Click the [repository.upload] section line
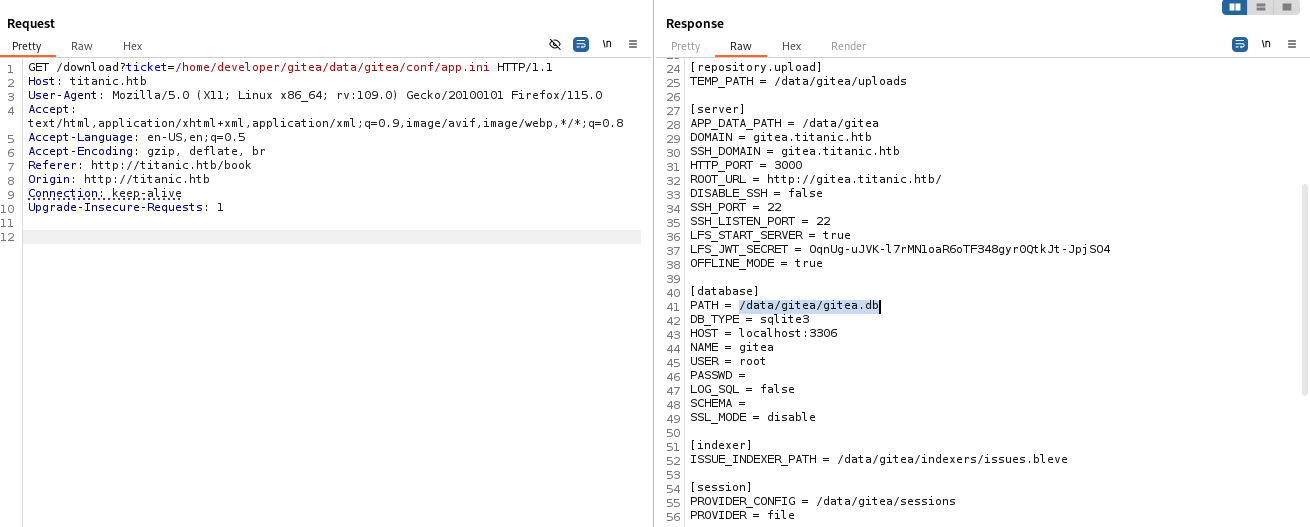This screenshot has width=1310, height=527. point(756,67)
